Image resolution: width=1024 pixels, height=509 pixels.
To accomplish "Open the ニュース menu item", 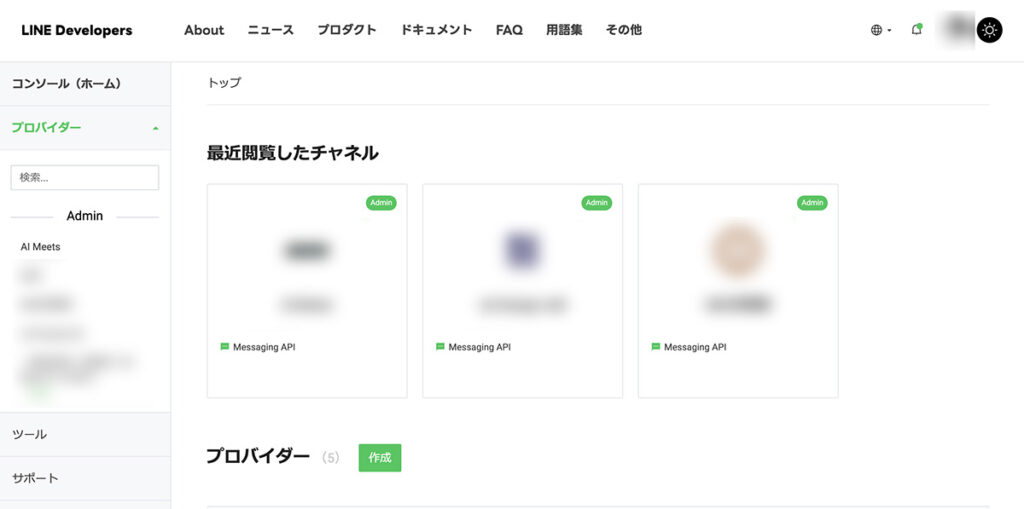I will [270, 30].
